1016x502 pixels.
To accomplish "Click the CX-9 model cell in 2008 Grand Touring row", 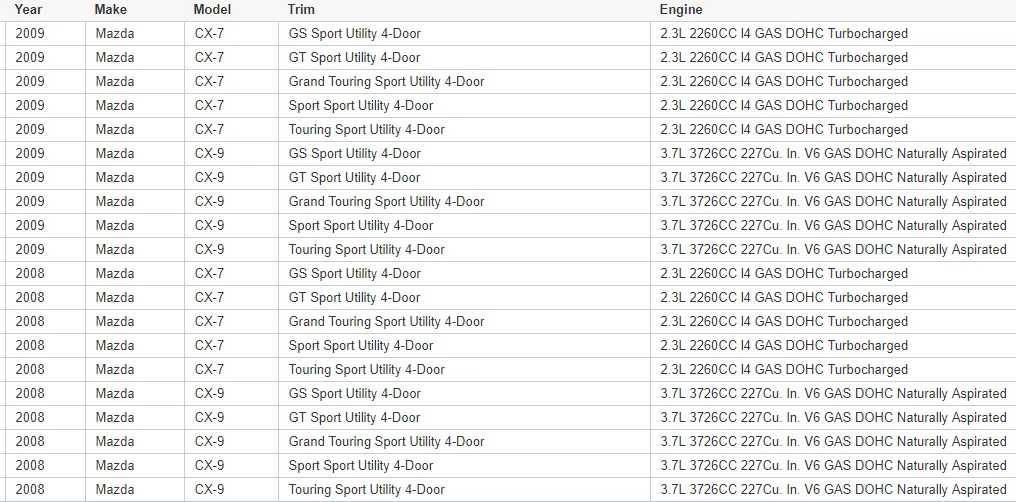I will (231, 441).
